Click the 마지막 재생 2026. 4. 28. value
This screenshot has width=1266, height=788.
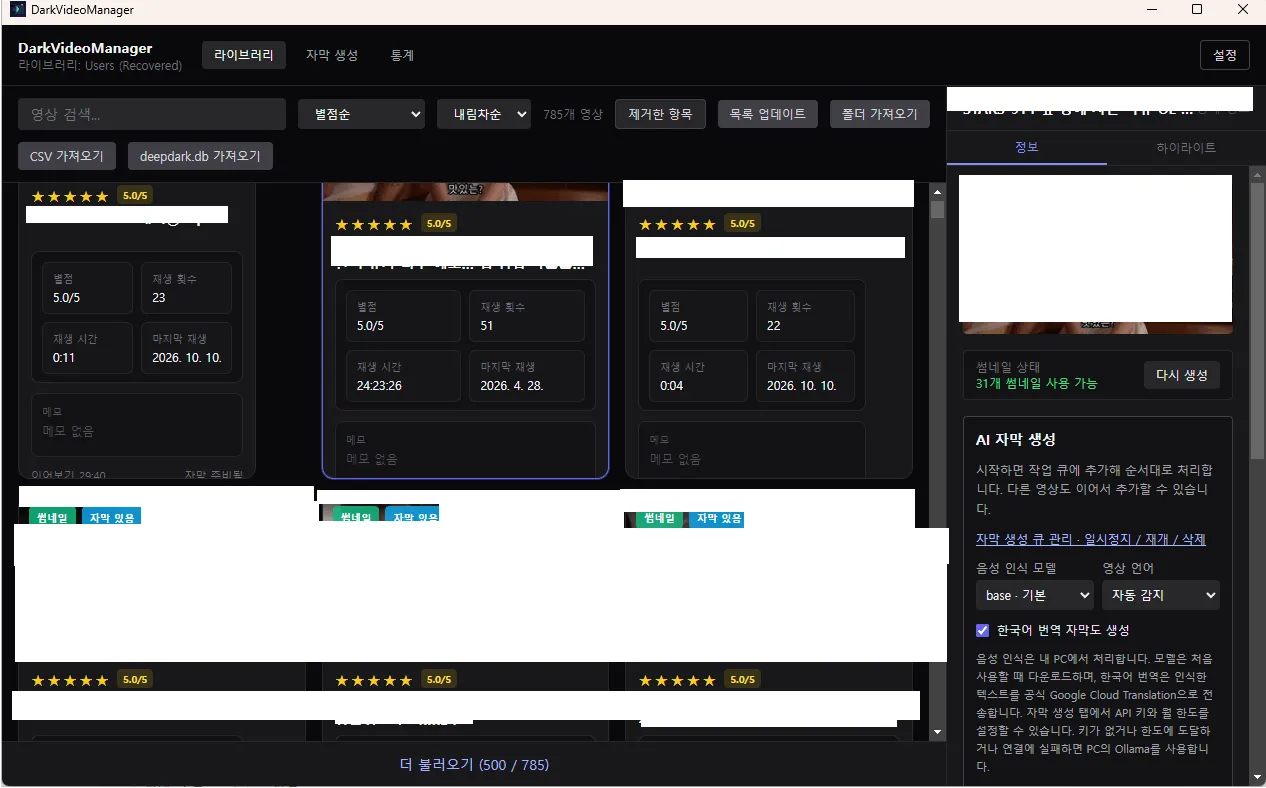(x=512, y=385)
